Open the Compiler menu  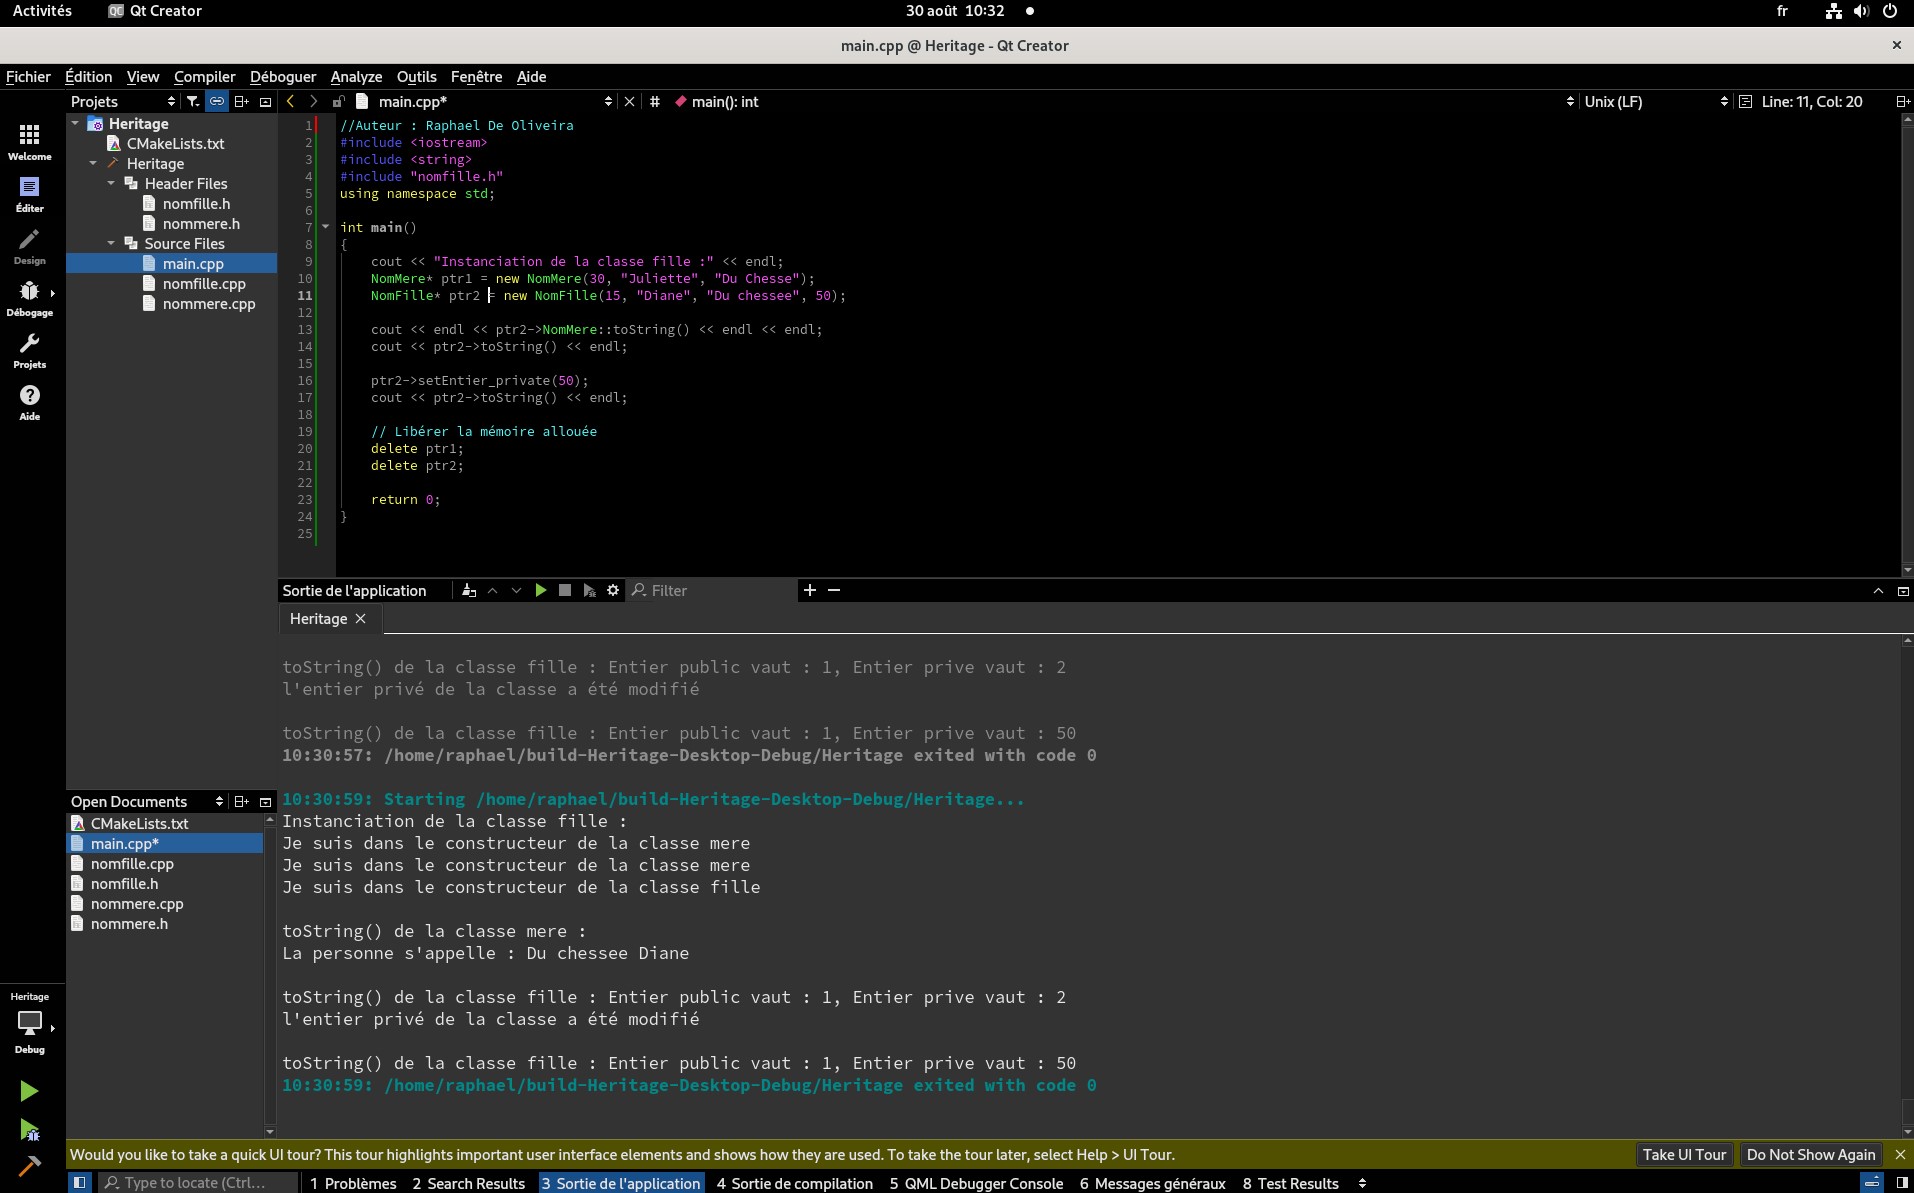click(204, 76)
